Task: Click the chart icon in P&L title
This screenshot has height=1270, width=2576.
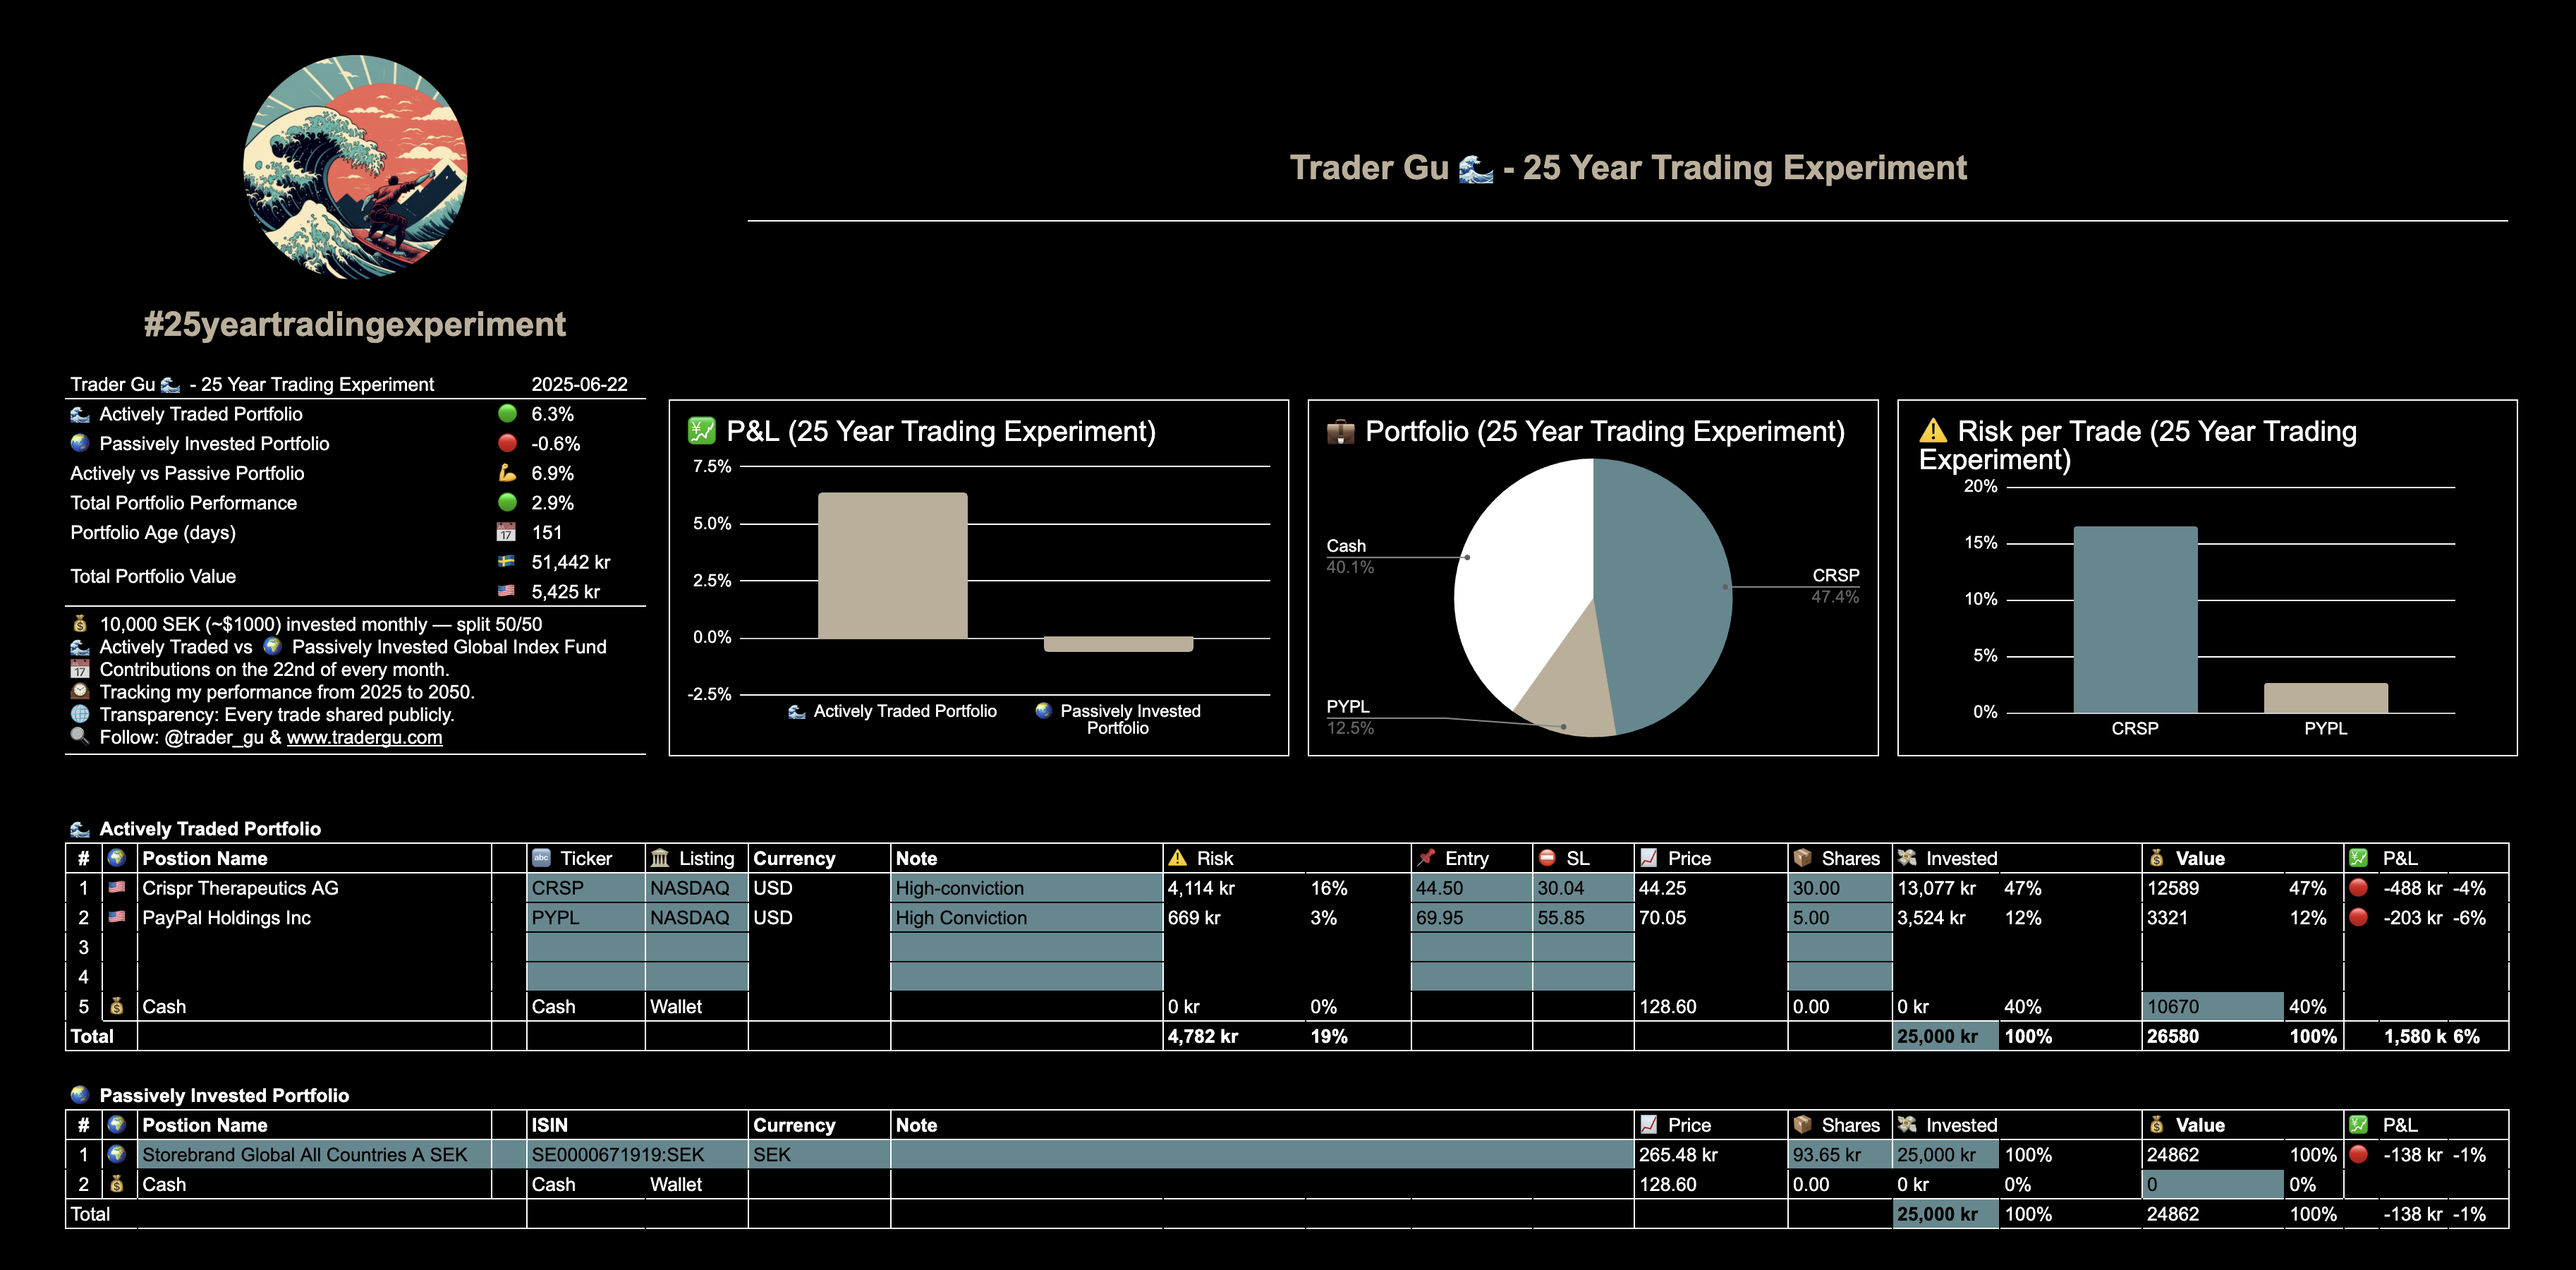Action: (702, 431)
